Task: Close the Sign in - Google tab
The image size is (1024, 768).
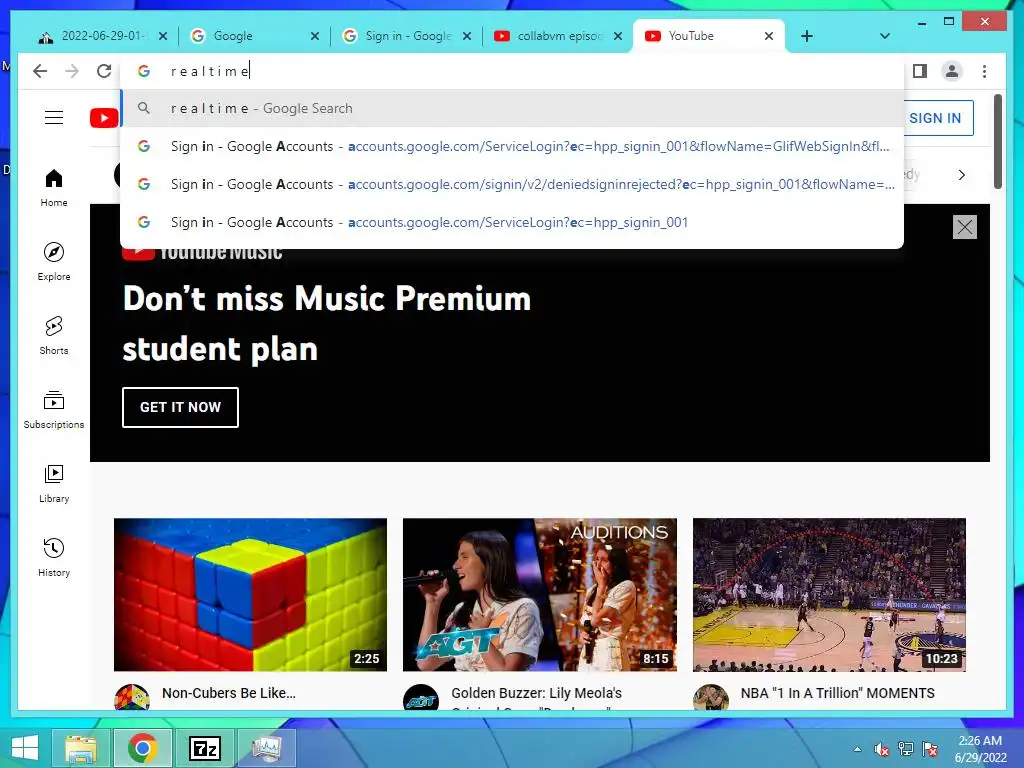Action: coord(467,36)
